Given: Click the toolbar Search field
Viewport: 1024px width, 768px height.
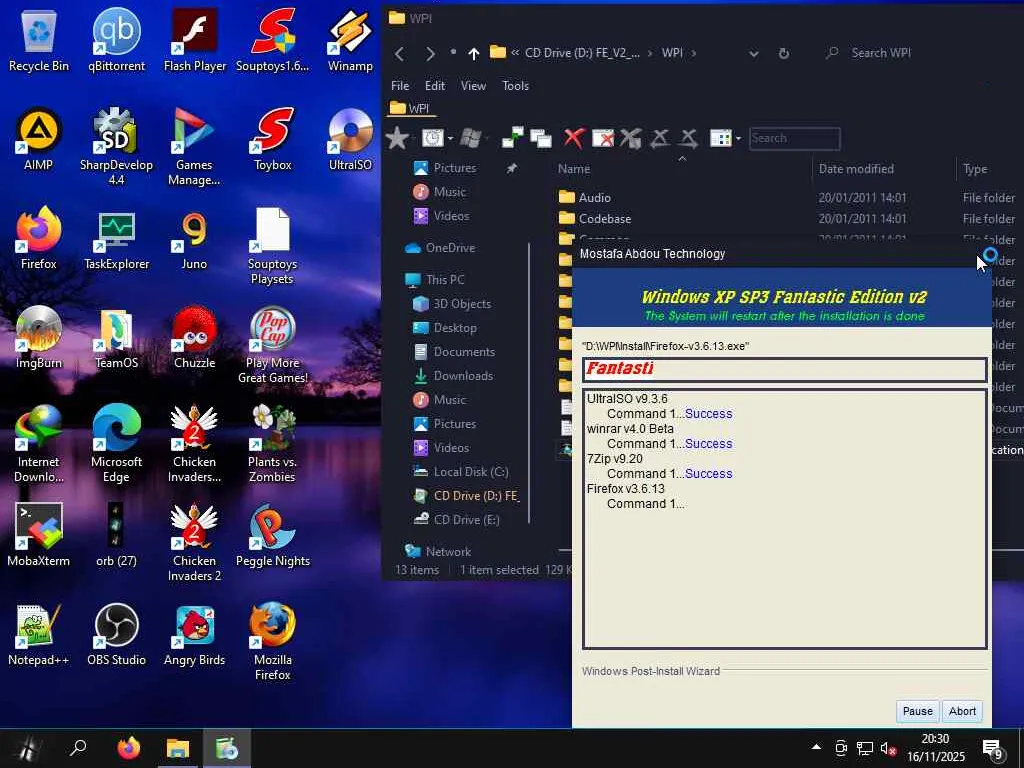Looking at the screenshot, I should pos(794,138).
